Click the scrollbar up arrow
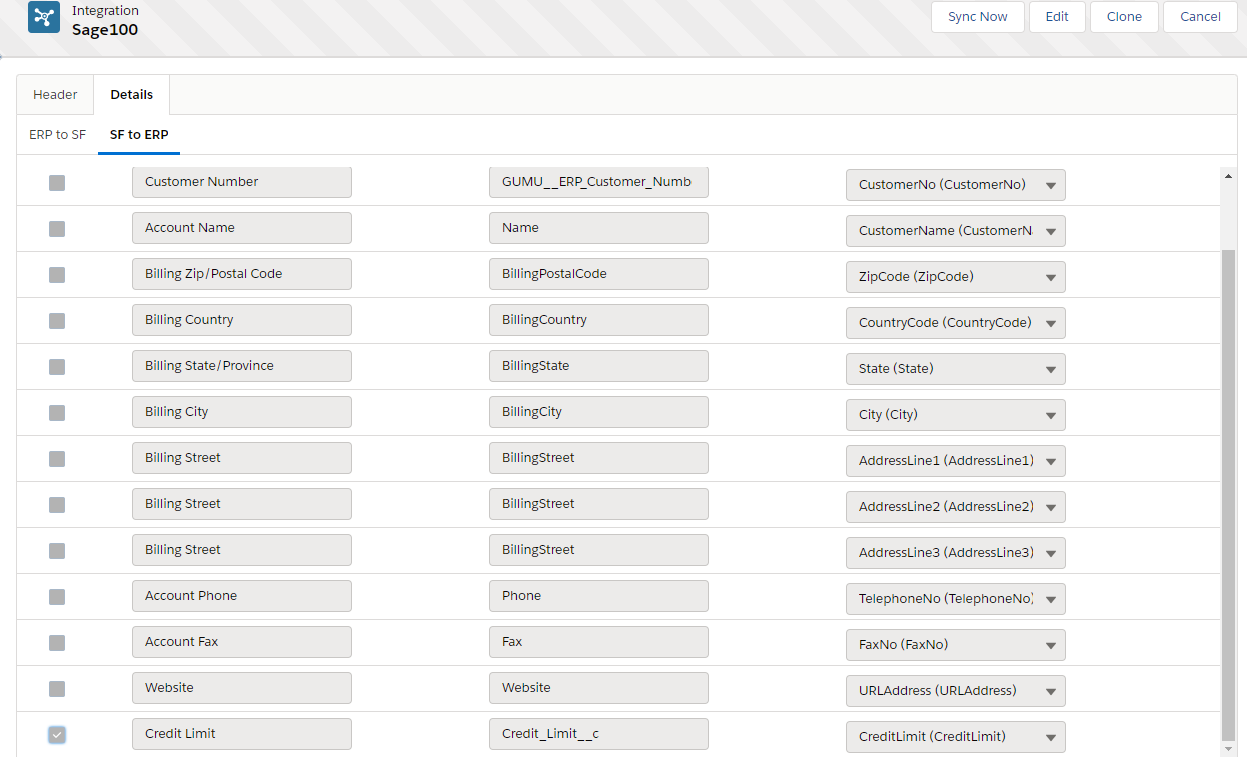The width and height of the screenshot is (1247, 757). click(1228, 176)
